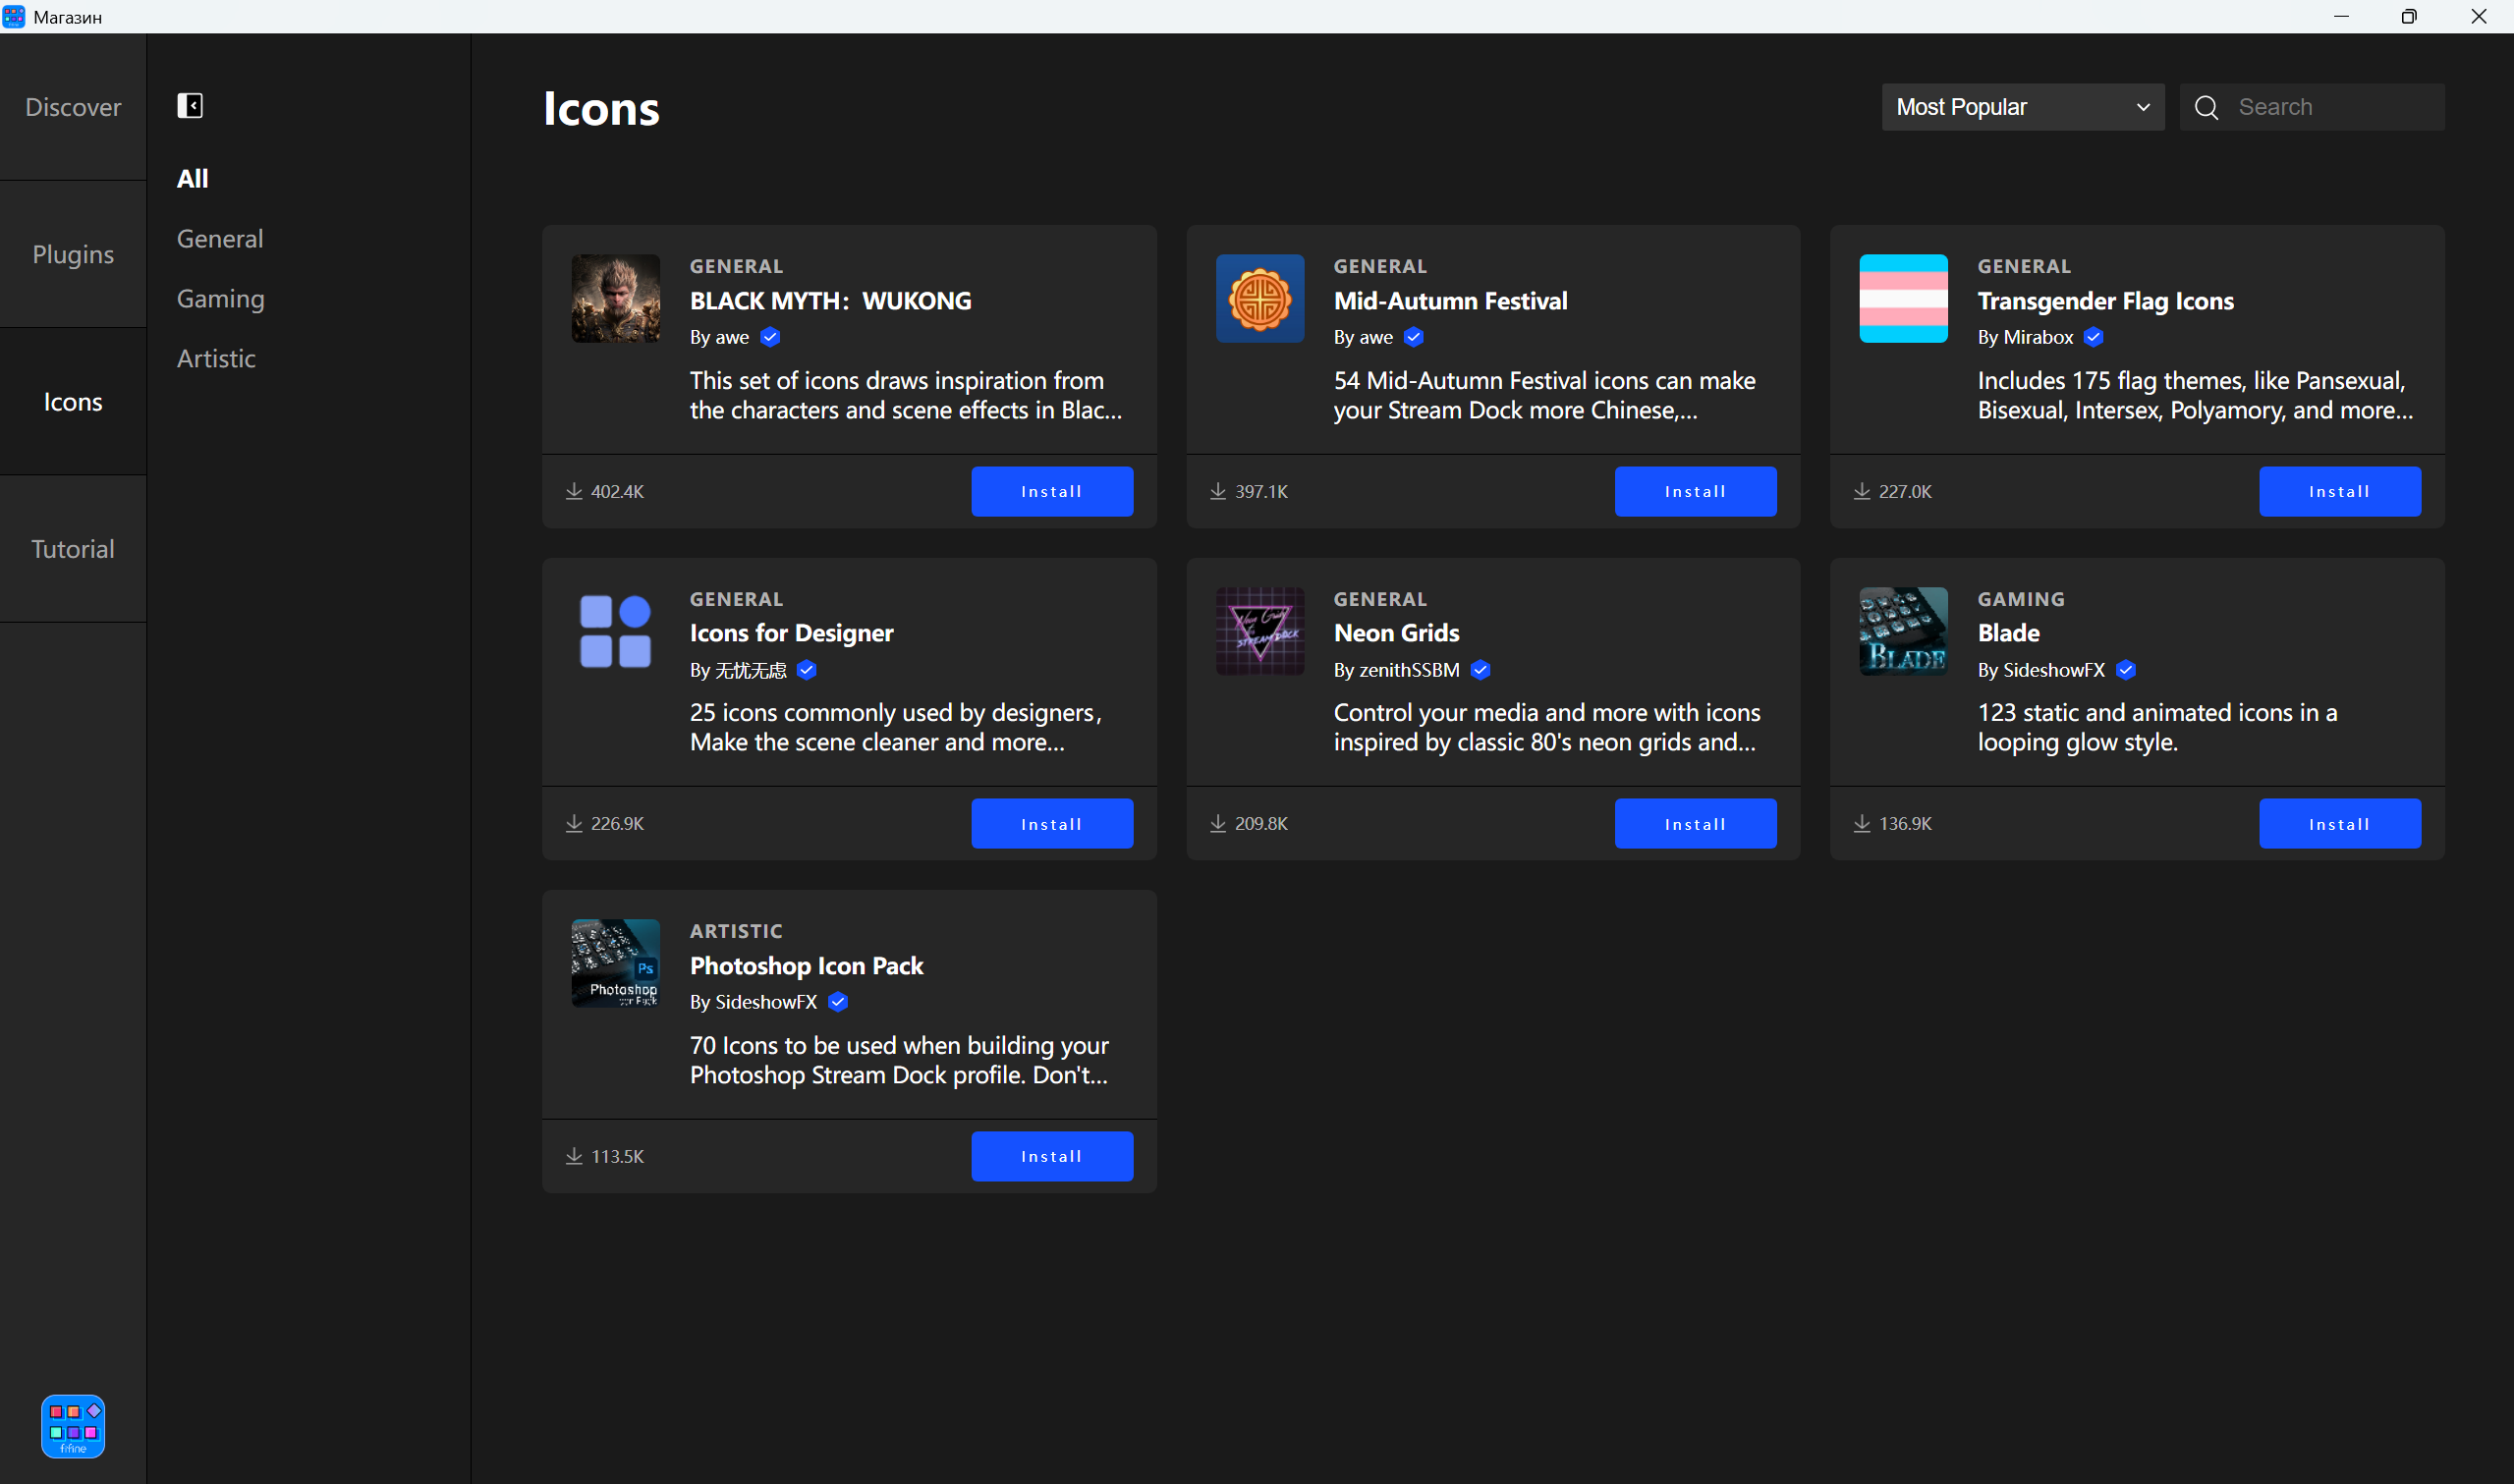Click the Photoshop Icon Pack thumbnail

click(x=615, y=963)
